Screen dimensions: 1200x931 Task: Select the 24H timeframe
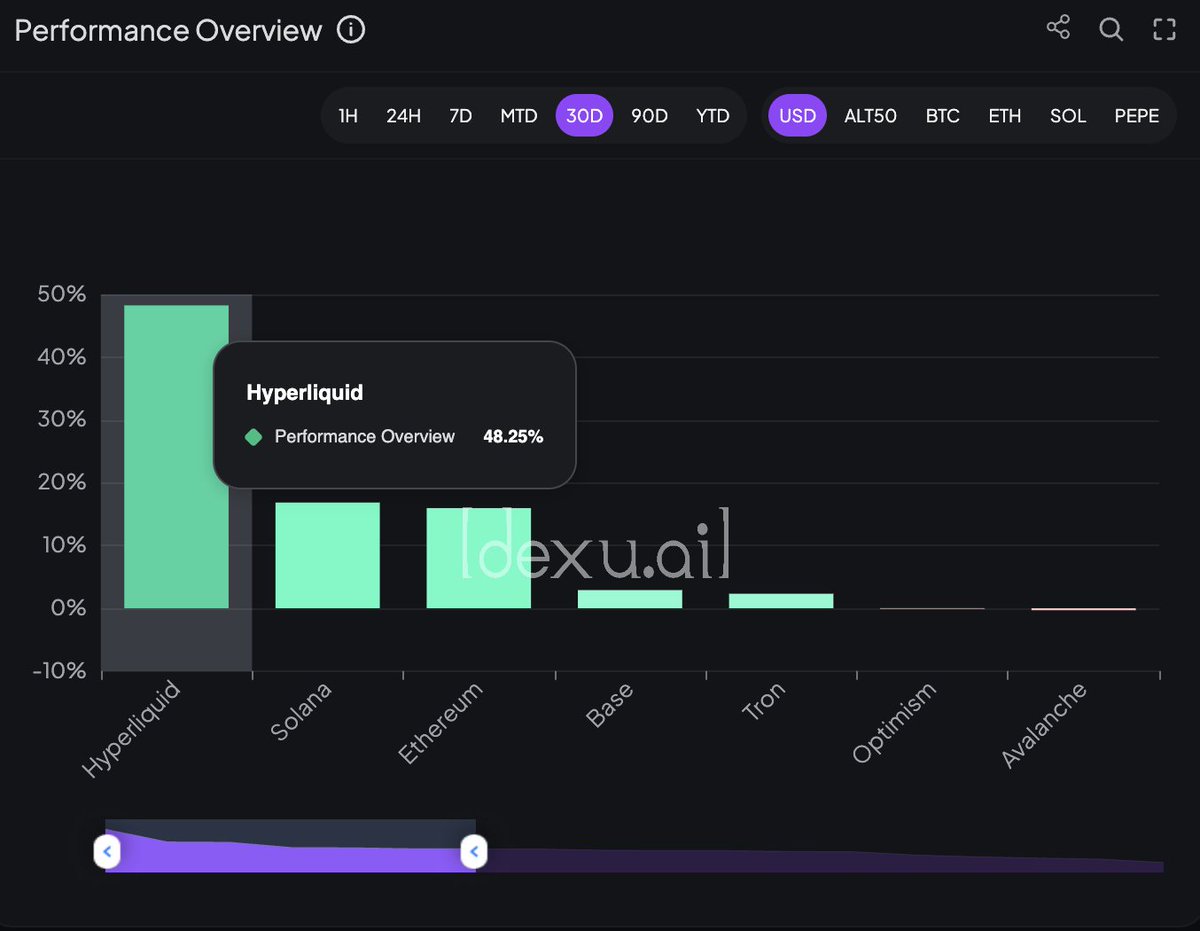pos(403,116)
